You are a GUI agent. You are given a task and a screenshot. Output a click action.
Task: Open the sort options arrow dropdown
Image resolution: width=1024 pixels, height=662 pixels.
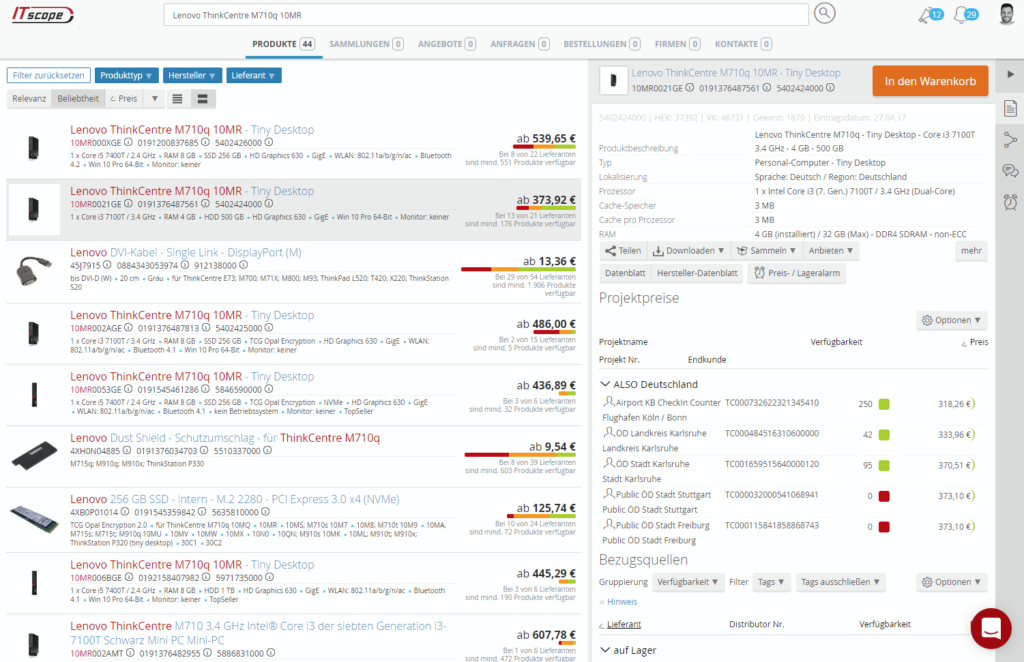point(155,99)
